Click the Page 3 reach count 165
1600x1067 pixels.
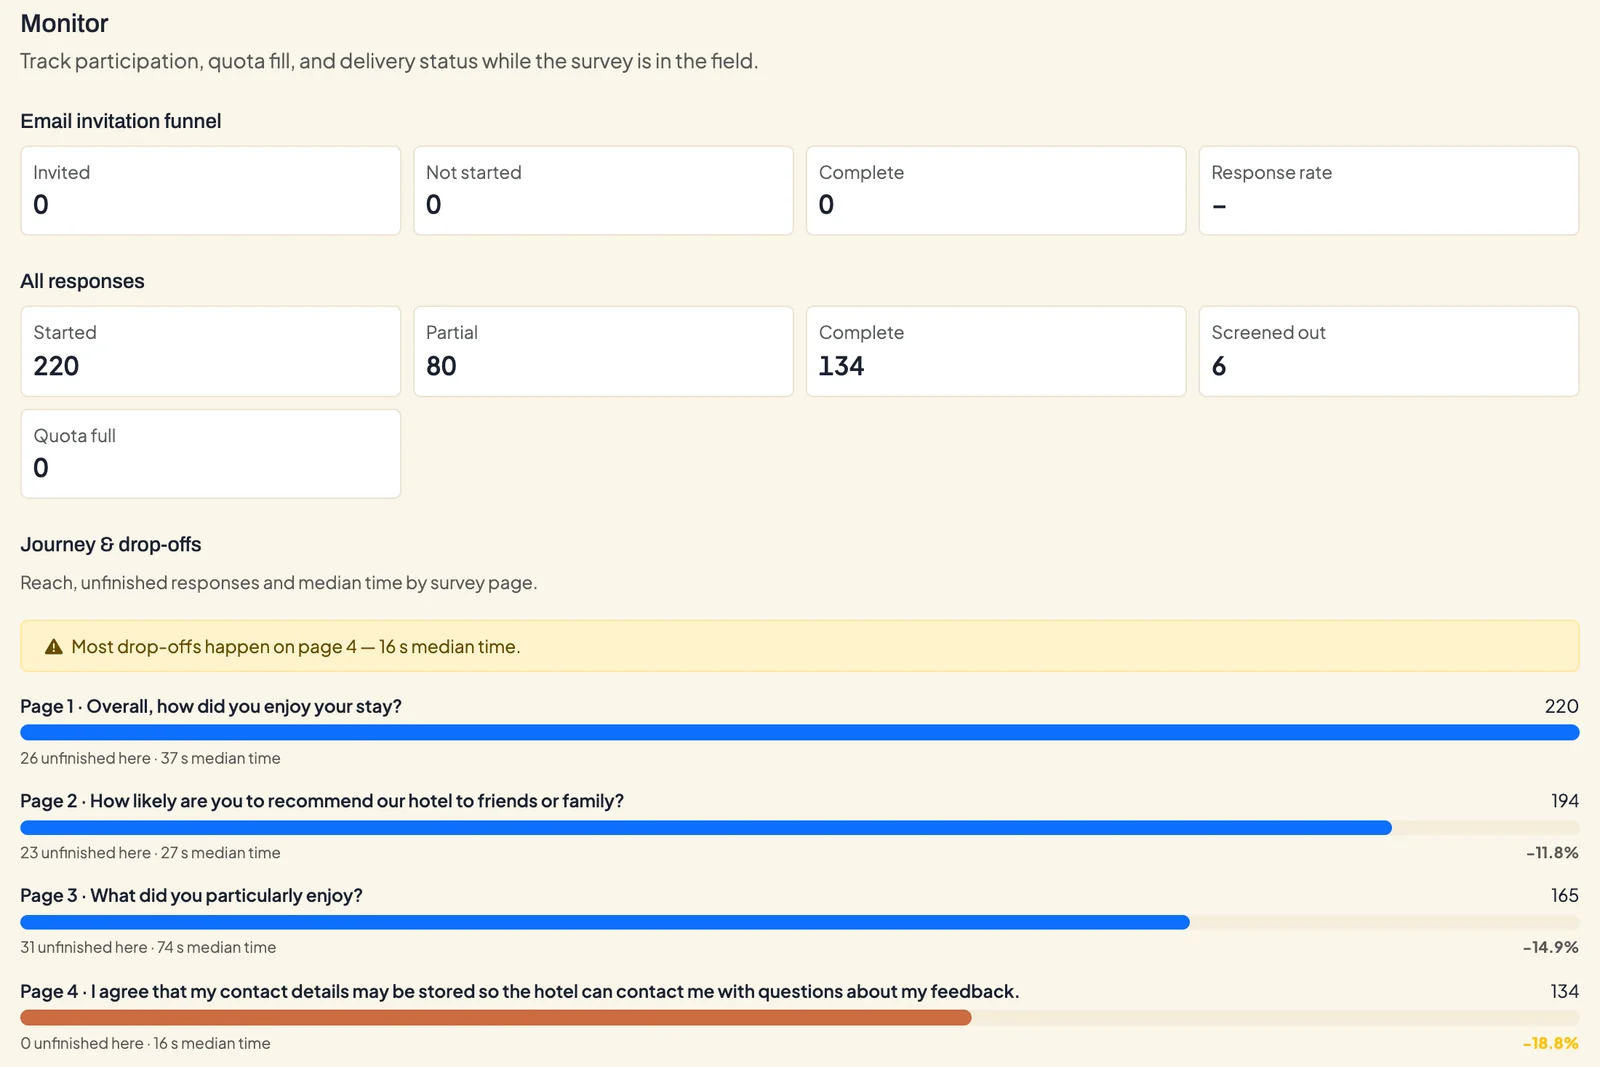pos(1565,896)
